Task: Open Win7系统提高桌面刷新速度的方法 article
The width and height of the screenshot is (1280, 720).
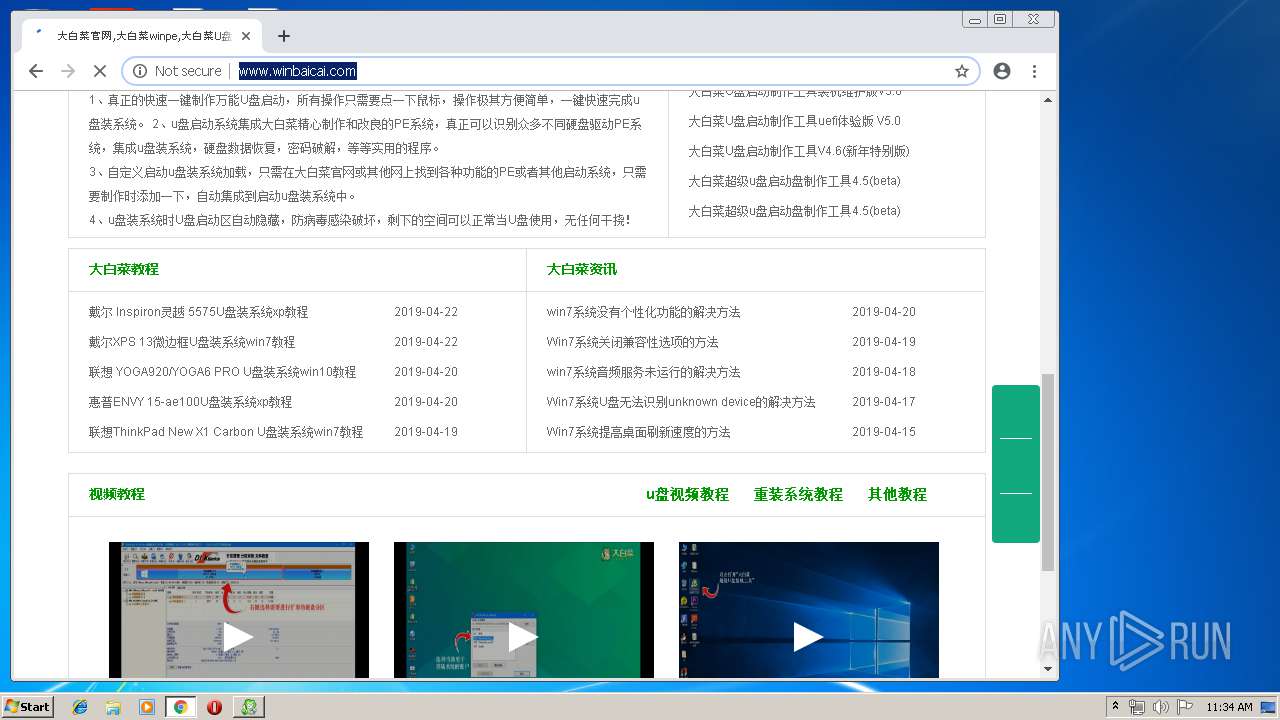Action: (x=638, y=432)
